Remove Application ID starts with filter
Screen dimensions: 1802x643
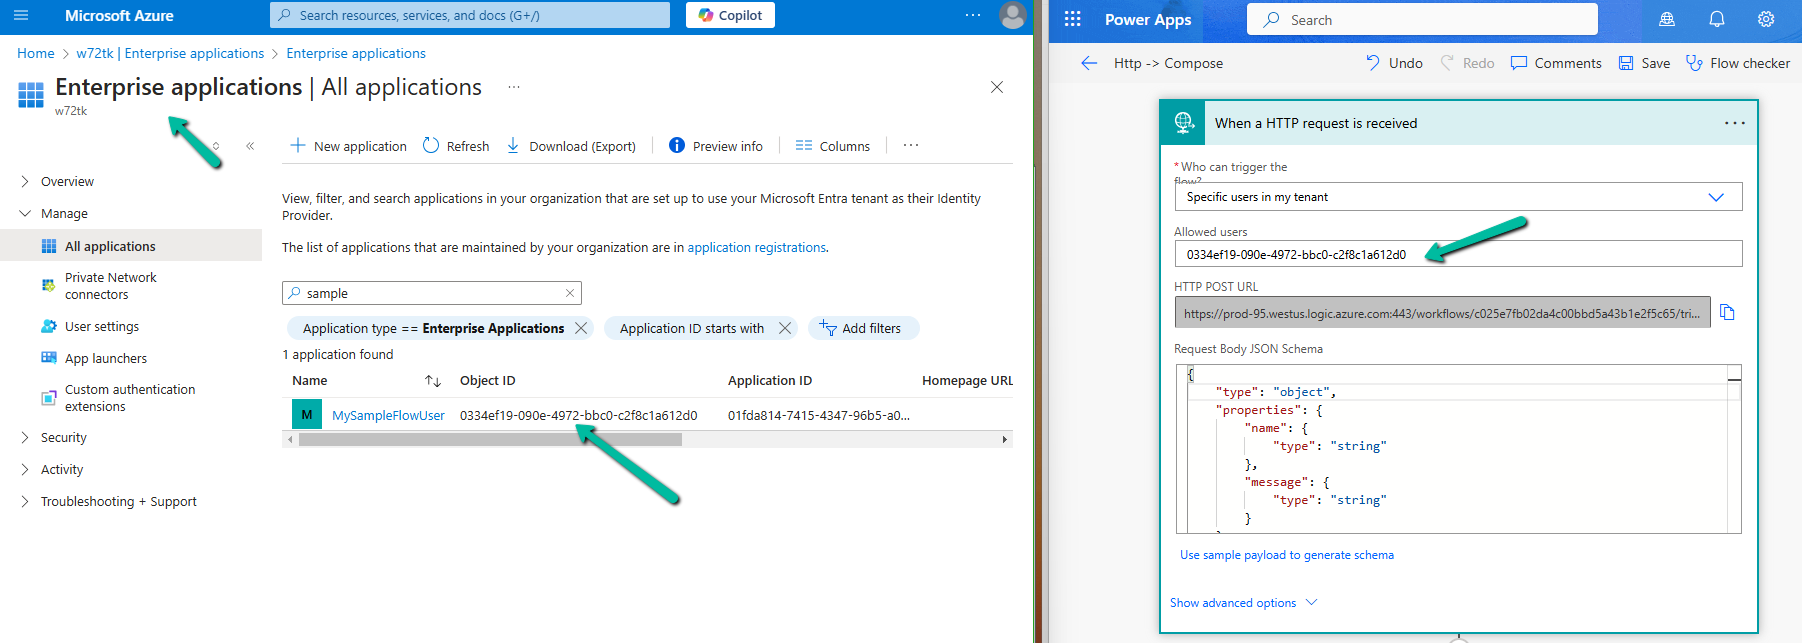click(x=785, y=328)
